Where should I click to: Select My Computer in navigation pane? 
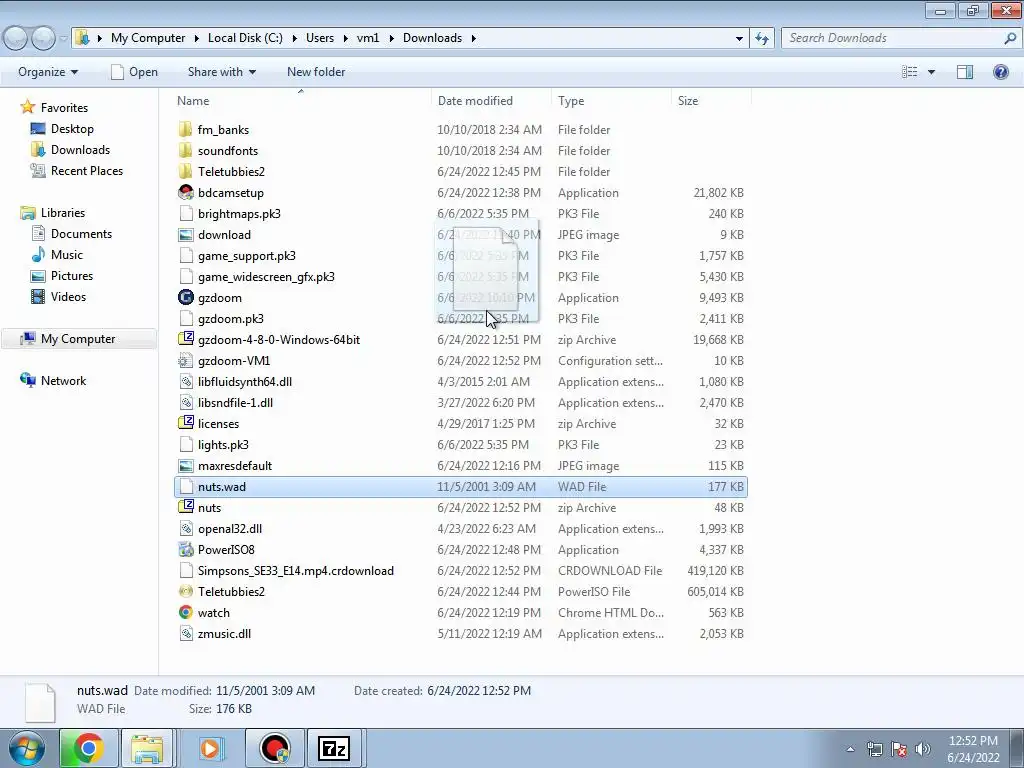point(78,338)
